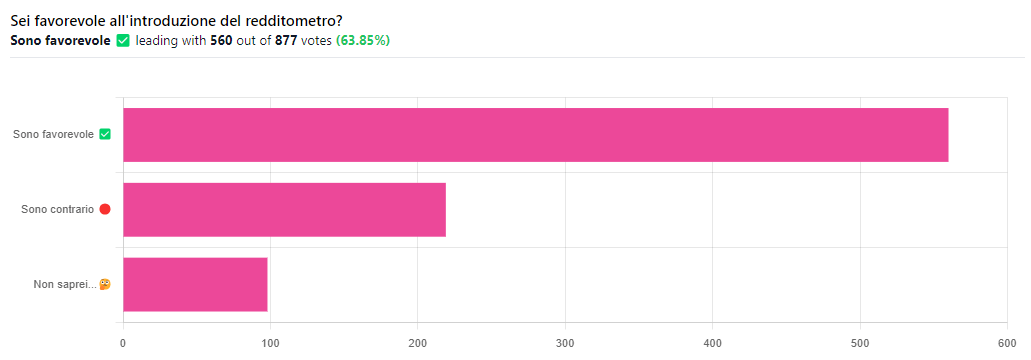Select the Non saprei pink bar
Screen dimensions: 1031x360
195,284
